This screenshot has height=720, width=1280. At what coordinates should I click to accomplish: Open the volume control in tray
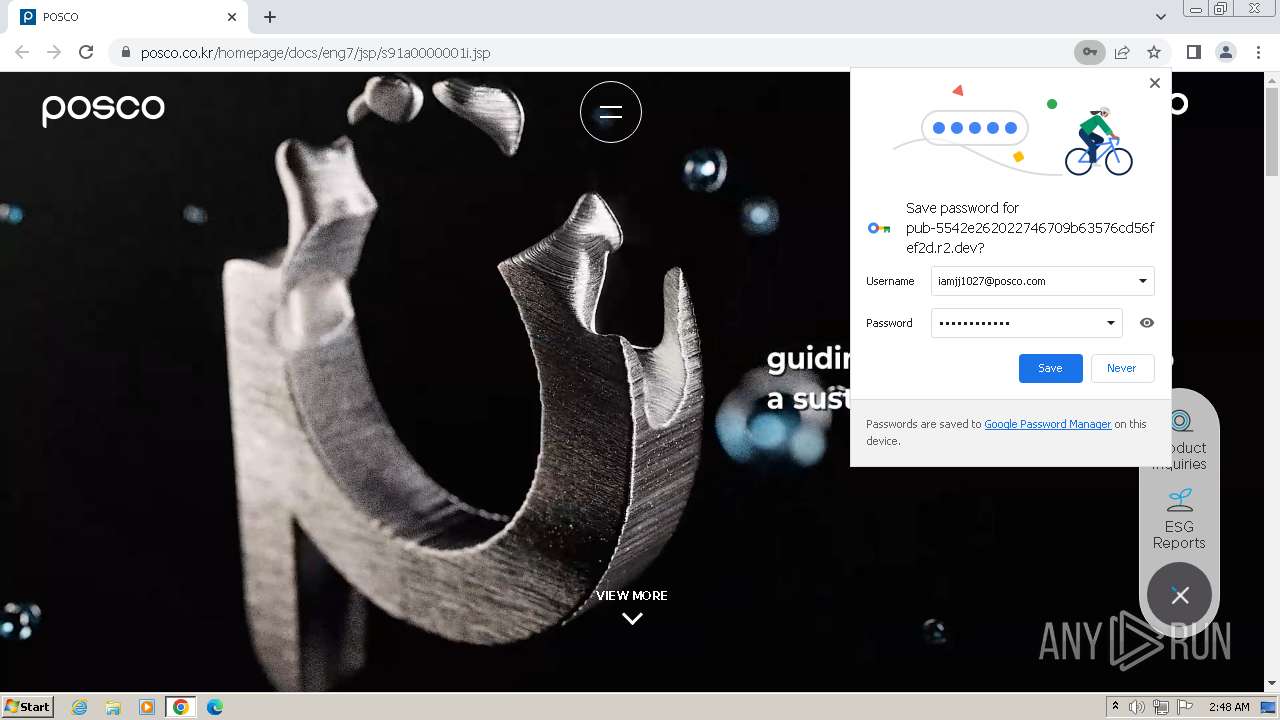pyautogui.click(x=1137, y=707)
